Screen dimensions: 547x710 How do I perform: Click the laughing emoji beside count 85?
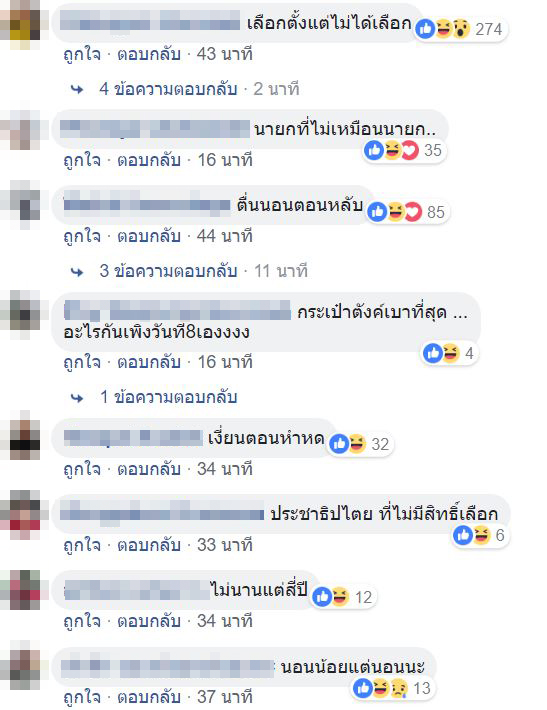tap(395, 211)
